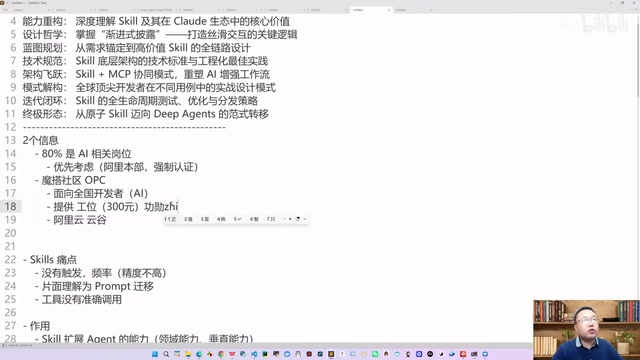Open the QQ penguin taskbar icon

click(386, 354)
